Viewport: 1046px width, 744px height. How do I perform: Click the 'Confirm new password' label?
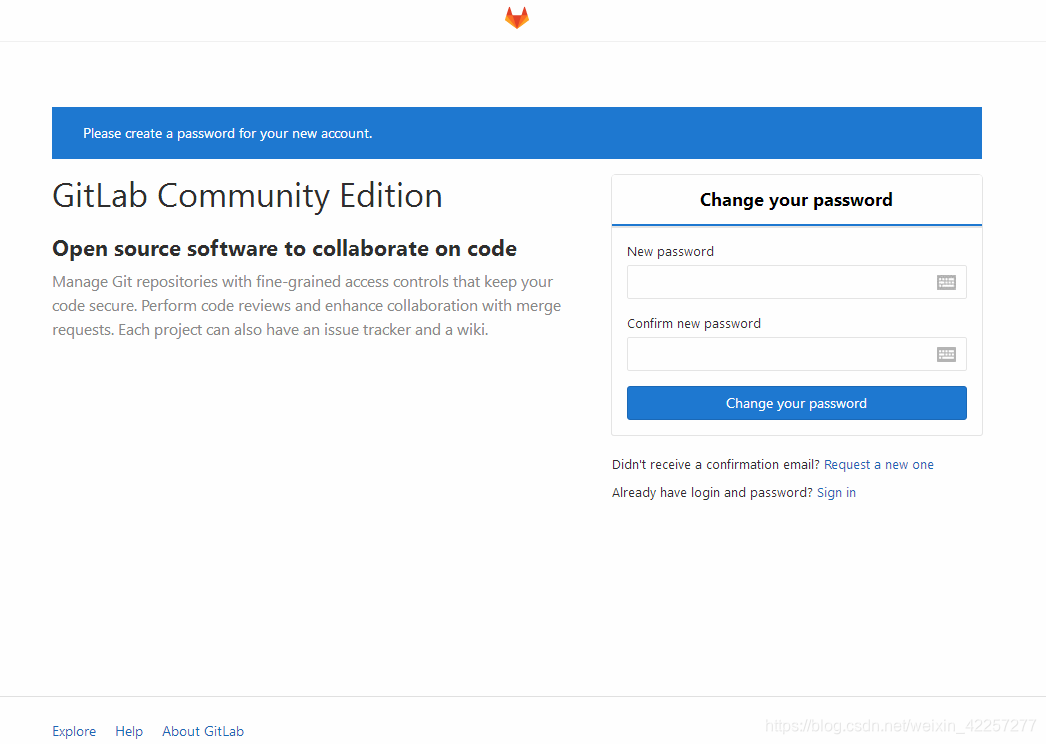(x=694, y=324)
